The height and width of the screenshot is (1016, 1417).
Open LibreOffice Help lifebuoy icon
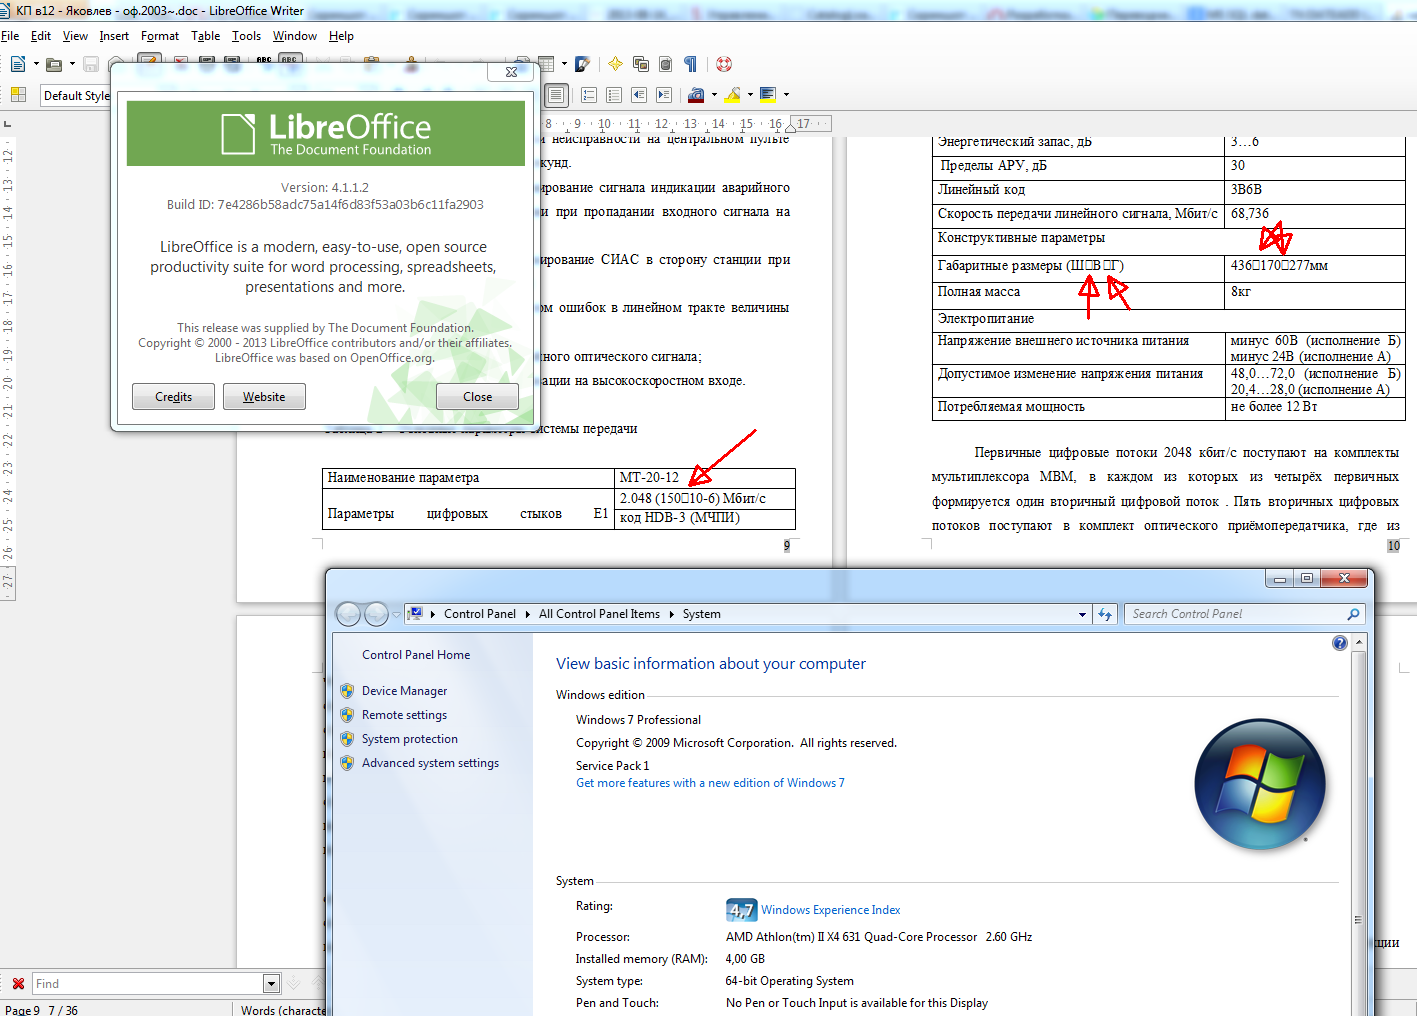[x=724, y=64]
